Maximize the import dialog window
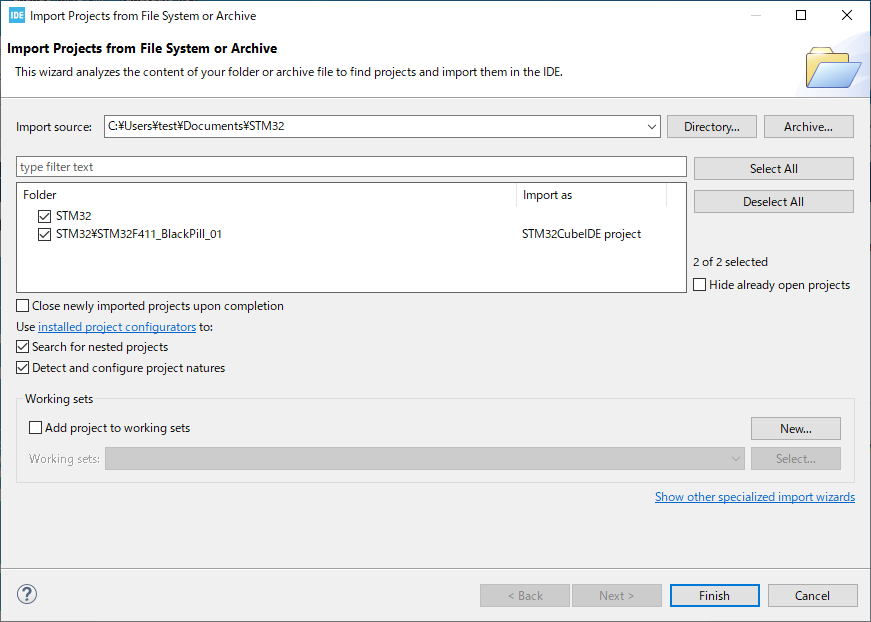The image size is (871, 622). pyautogui.click(x=801, y=15)
